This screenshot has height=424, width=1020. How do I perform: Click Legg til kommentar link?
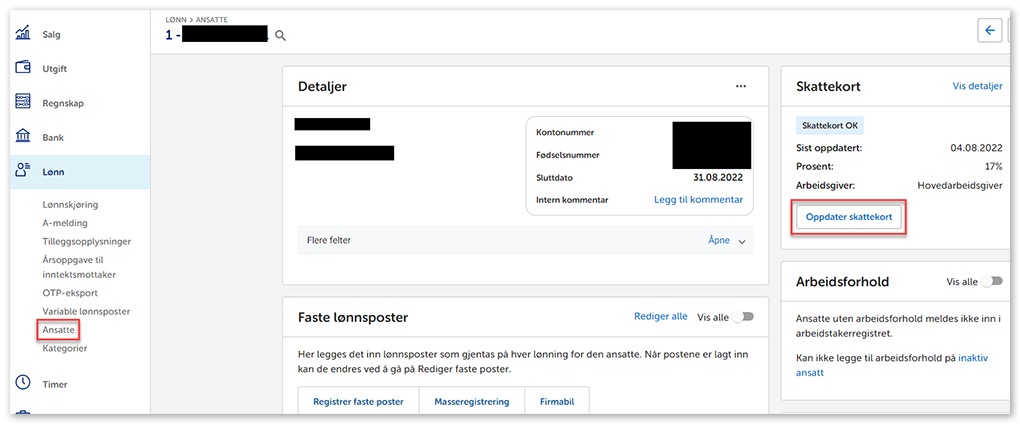pos(698,200)
